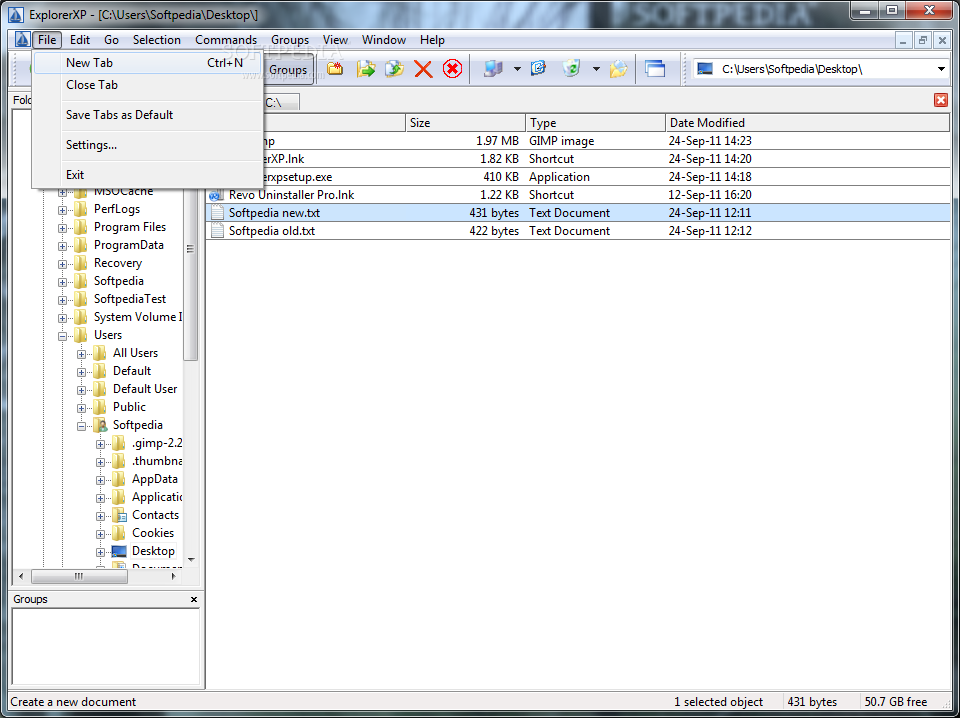Viewport: 960px width, 718px height.
Task: Click the folder tree horizontal scrollbar thumb
Action: pos(79,576)
